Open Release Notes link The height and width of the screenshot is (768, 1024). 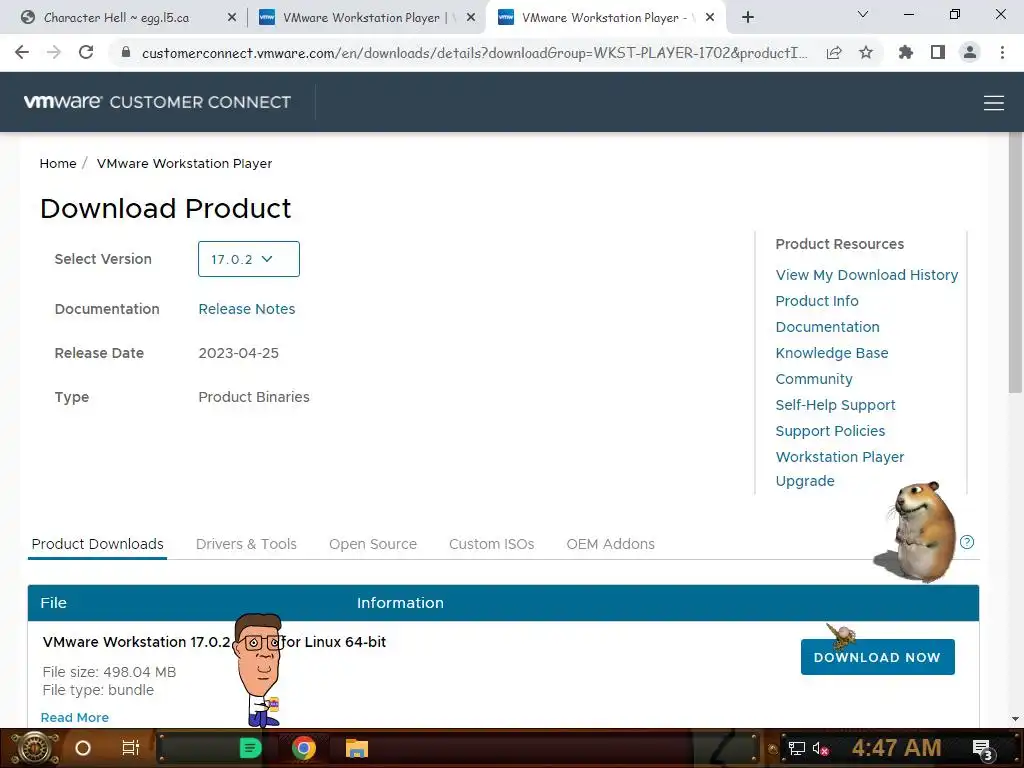[247, 309]
